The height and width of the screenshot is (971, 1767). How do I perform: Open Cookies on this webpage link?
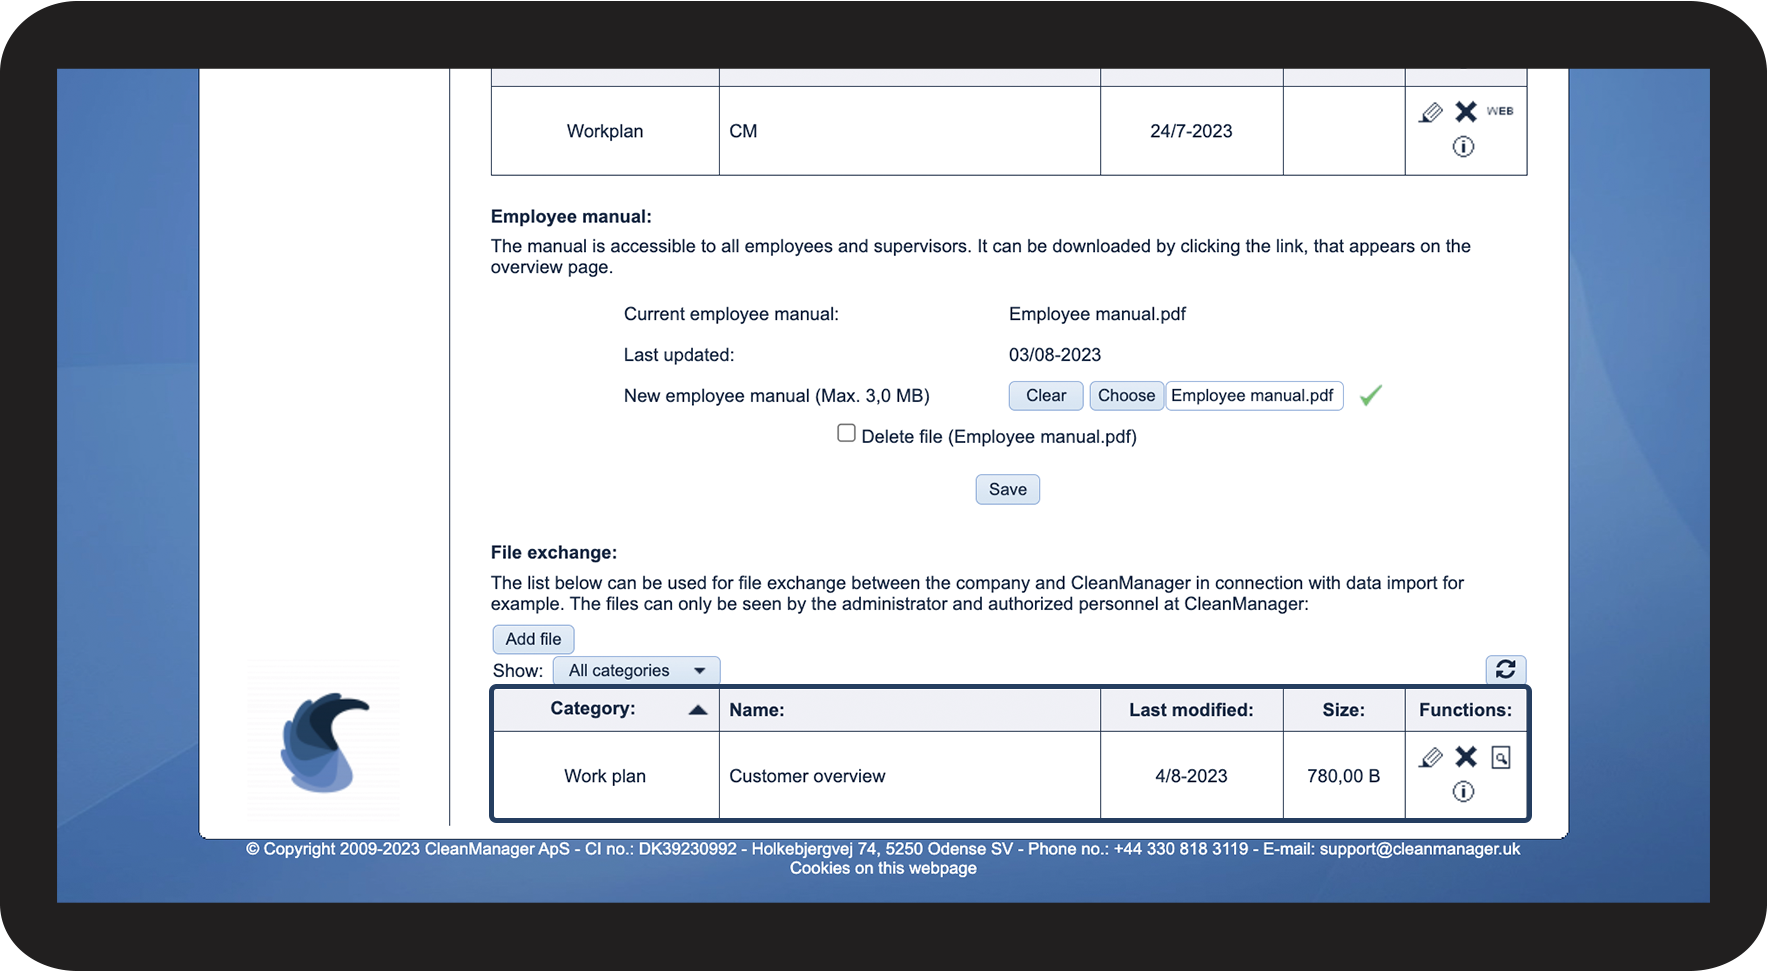tap(883, 868)
